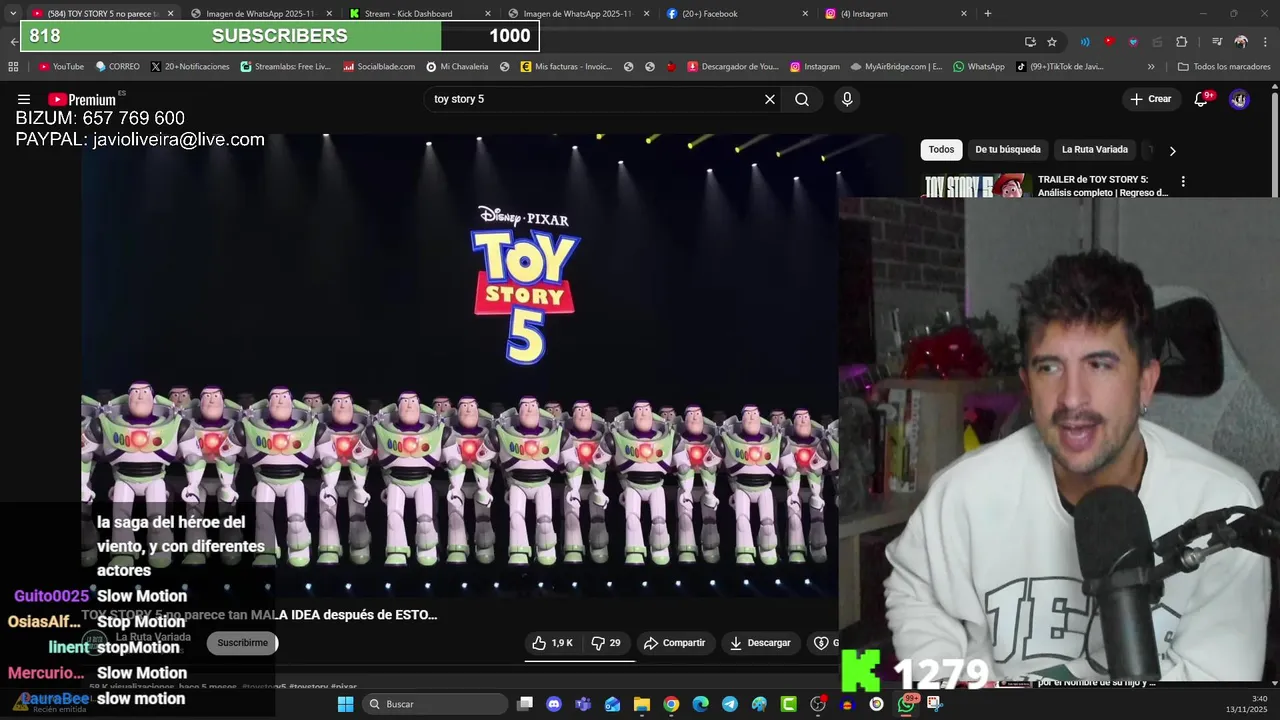Open the 20+Notificaciones X bookmark

pyautogui.click(x=191, y=67)
